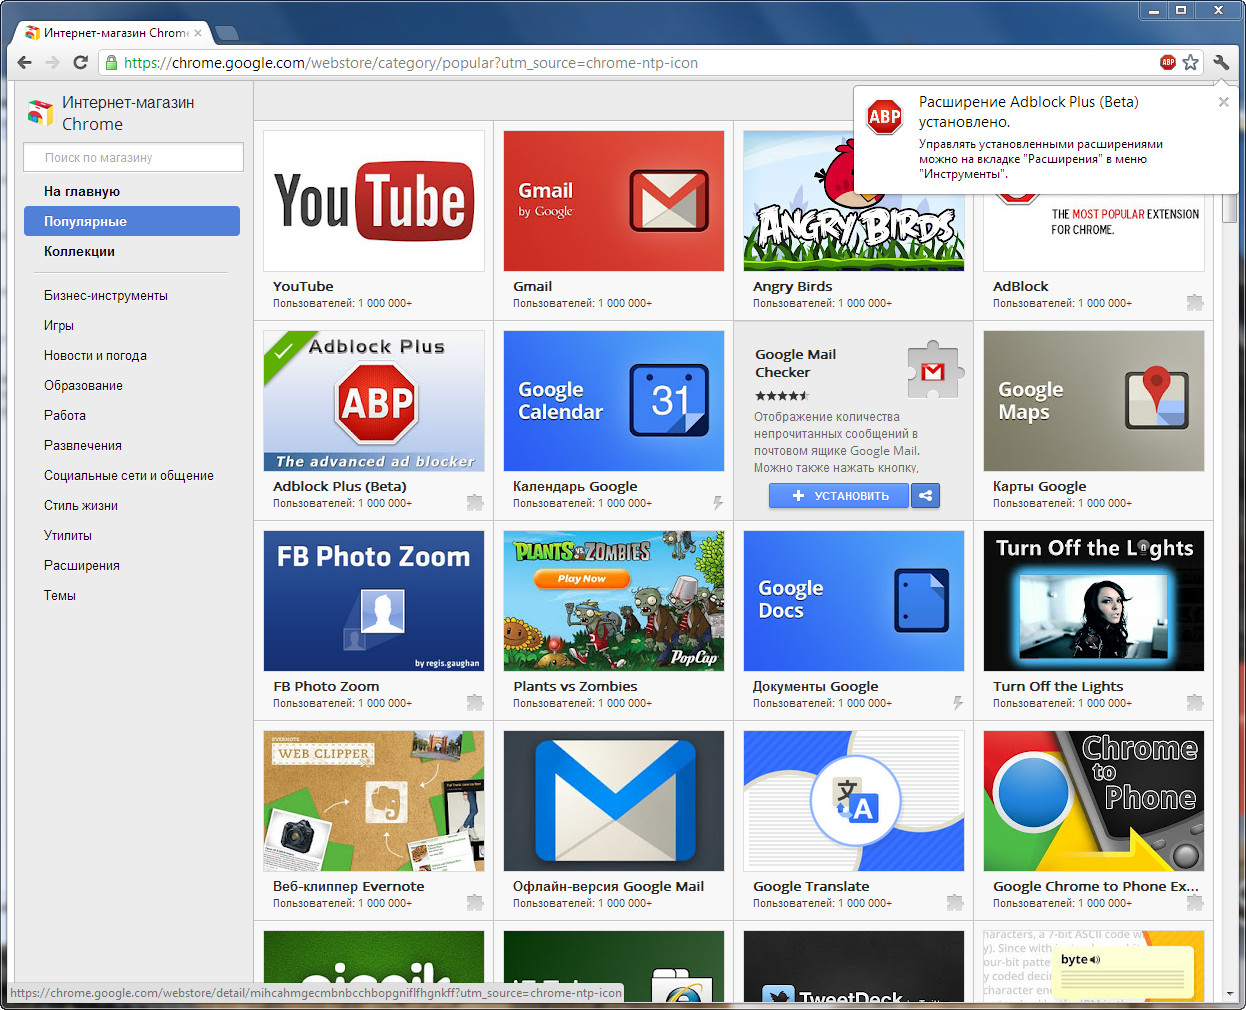Select Популярные in sidebar
The width and height of the screenshot is (1246, 1010).
pyautogui.click(x=132, y=221)
